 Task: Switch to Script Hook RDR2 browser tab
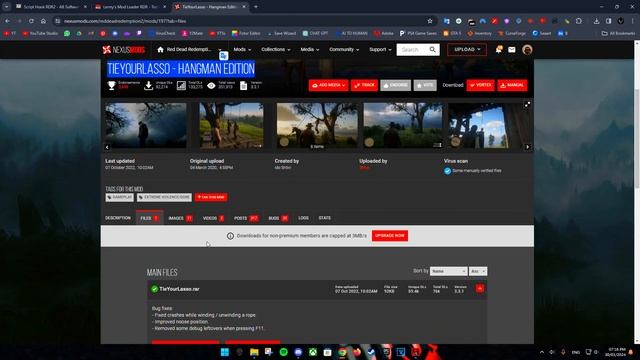[50, 7]
